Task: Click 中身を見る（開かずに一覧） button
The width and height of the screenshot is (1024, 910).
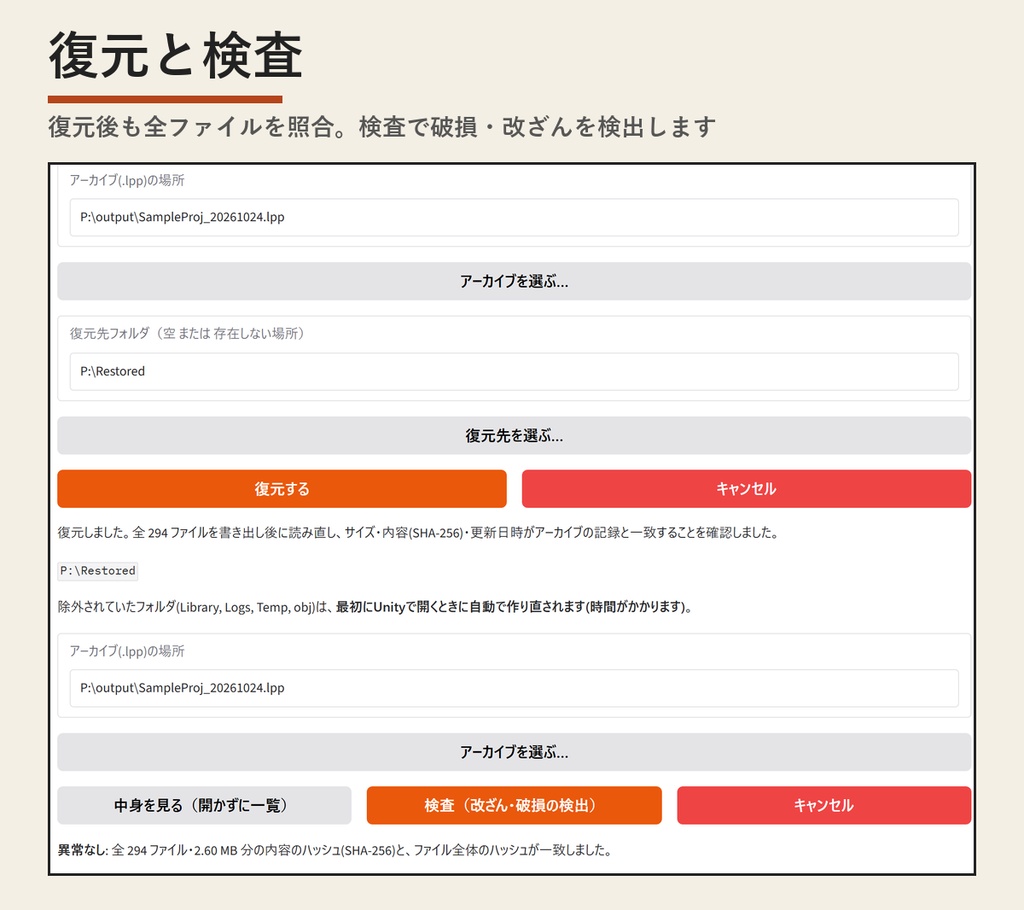Action: 204,805
